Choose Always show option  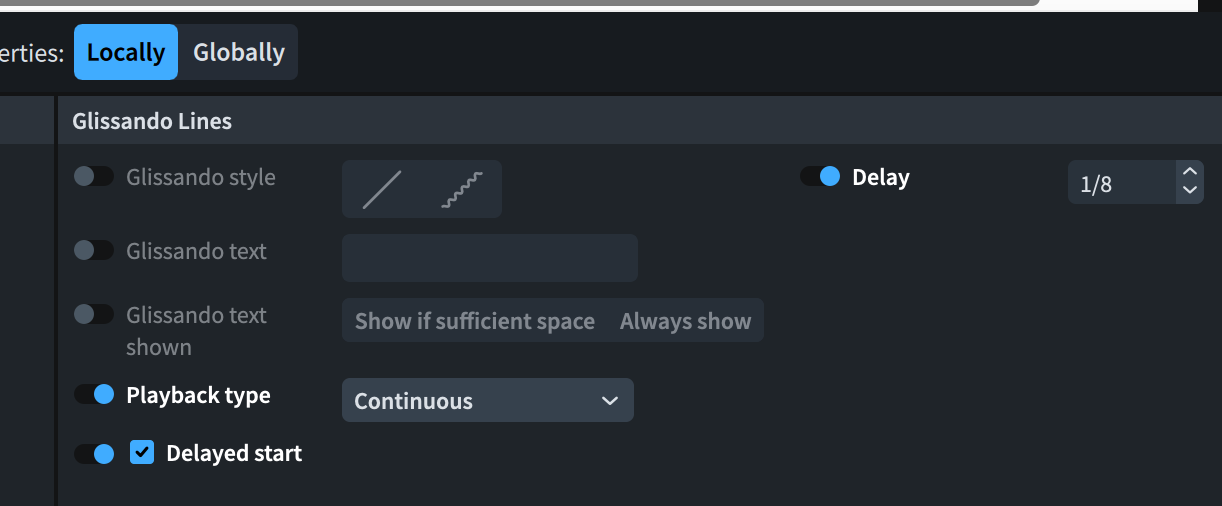pyautogui.click(x=685, y=321)
